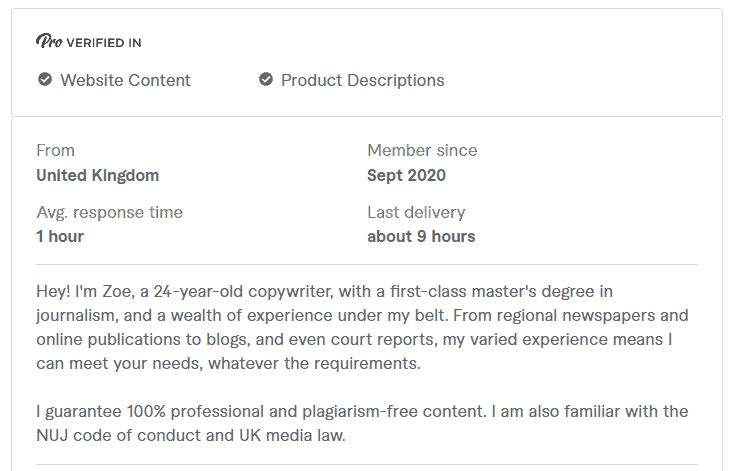The width and height of the screenshot is (743, 471).
Task: Click the about 9 hours delivery value
Action: (x=421, y=236)
